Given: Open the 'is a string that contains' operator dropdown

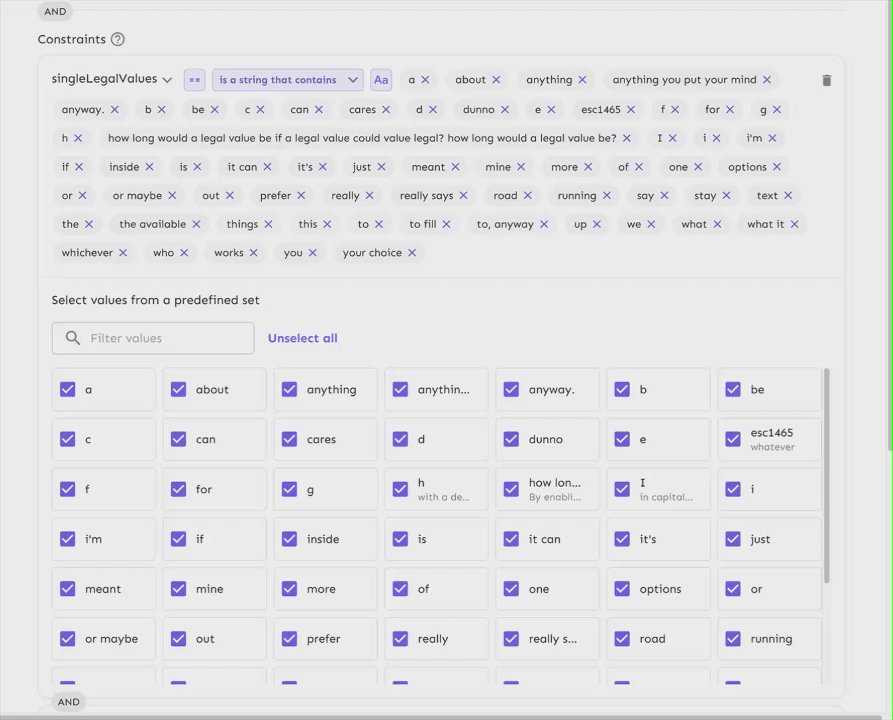Looking at the screenshot, I should (x=288, y=80).
